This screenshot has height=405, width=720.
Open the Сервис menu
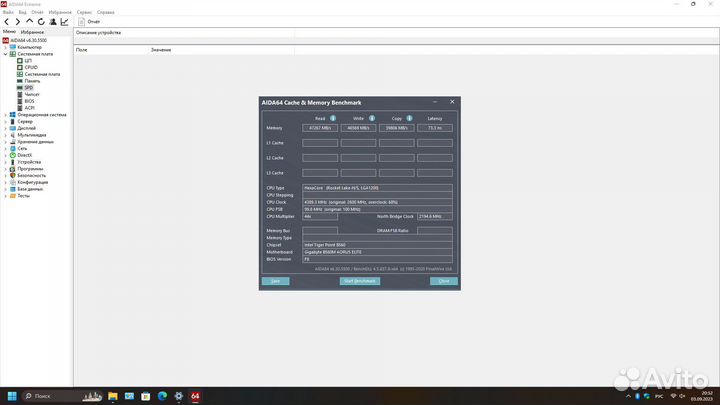pos(84,12)
